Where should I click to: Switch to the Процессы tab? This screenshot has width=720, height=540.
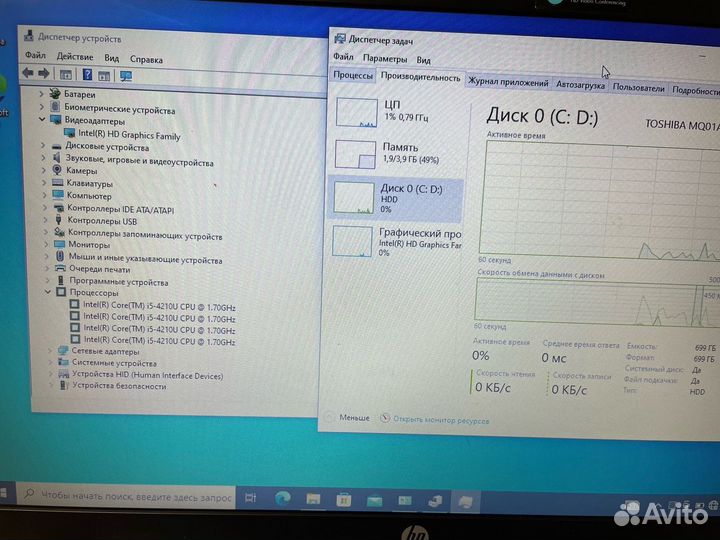click(353, 75)
